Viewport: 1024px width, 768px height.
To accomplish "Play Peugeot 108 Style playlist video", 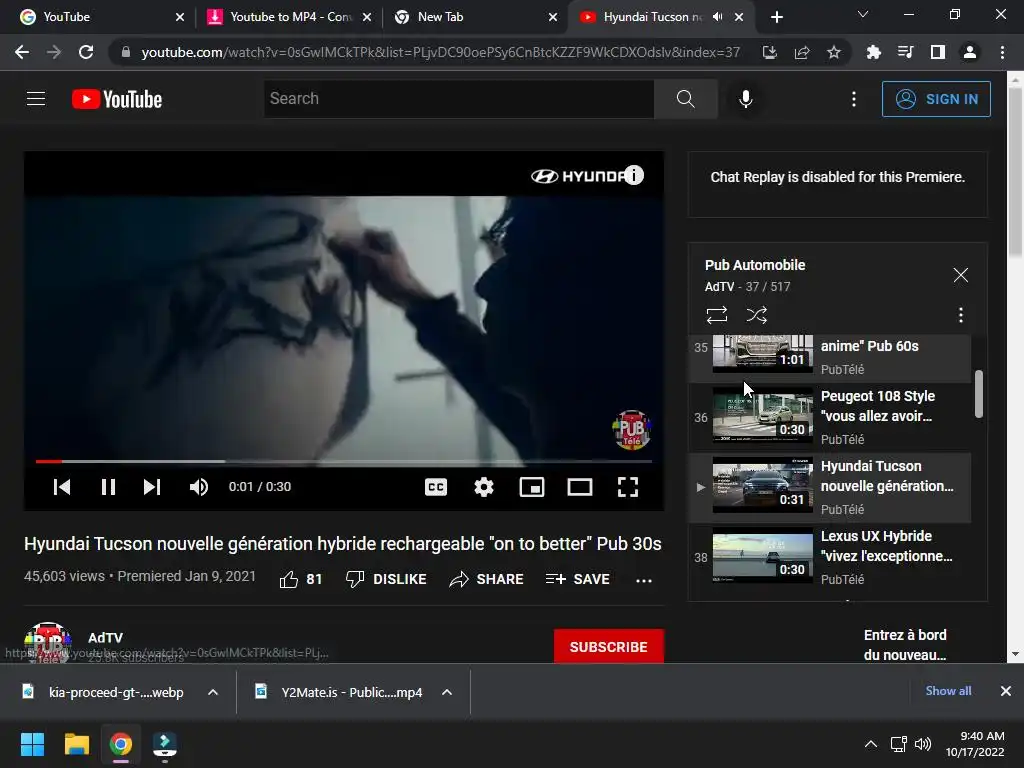I will point(830,417).
